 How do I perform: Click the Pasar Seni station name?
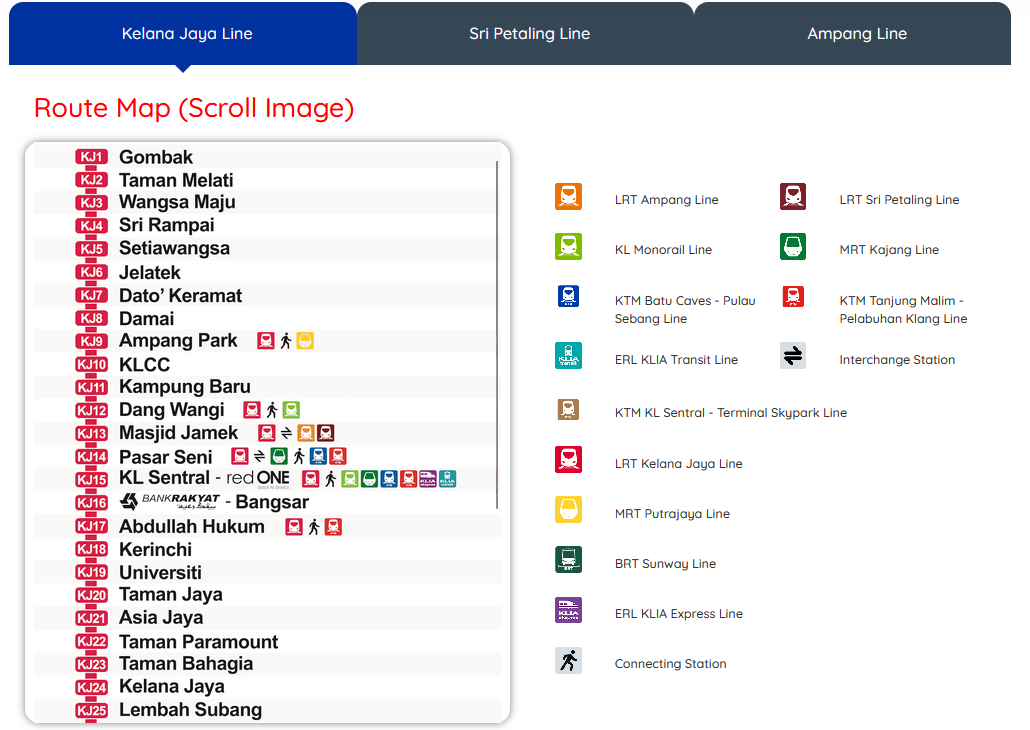pyautogui.click(x=166, y=457)
